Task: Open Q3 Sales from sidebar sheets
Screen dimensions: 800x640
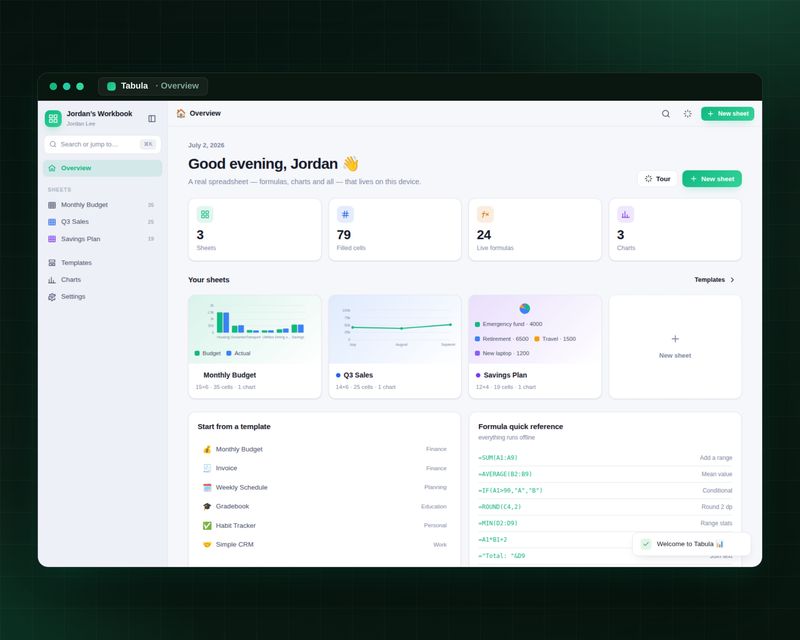Action: 103,222
